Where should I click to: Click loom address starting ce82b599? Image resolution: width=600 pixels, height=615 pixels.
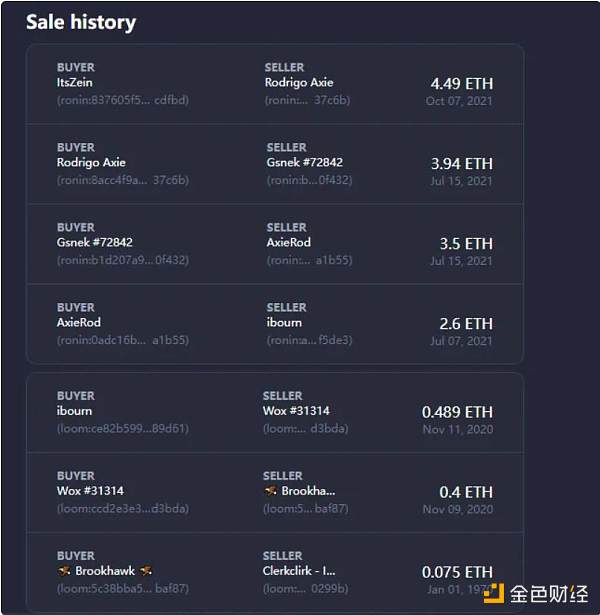coord(122,428)
